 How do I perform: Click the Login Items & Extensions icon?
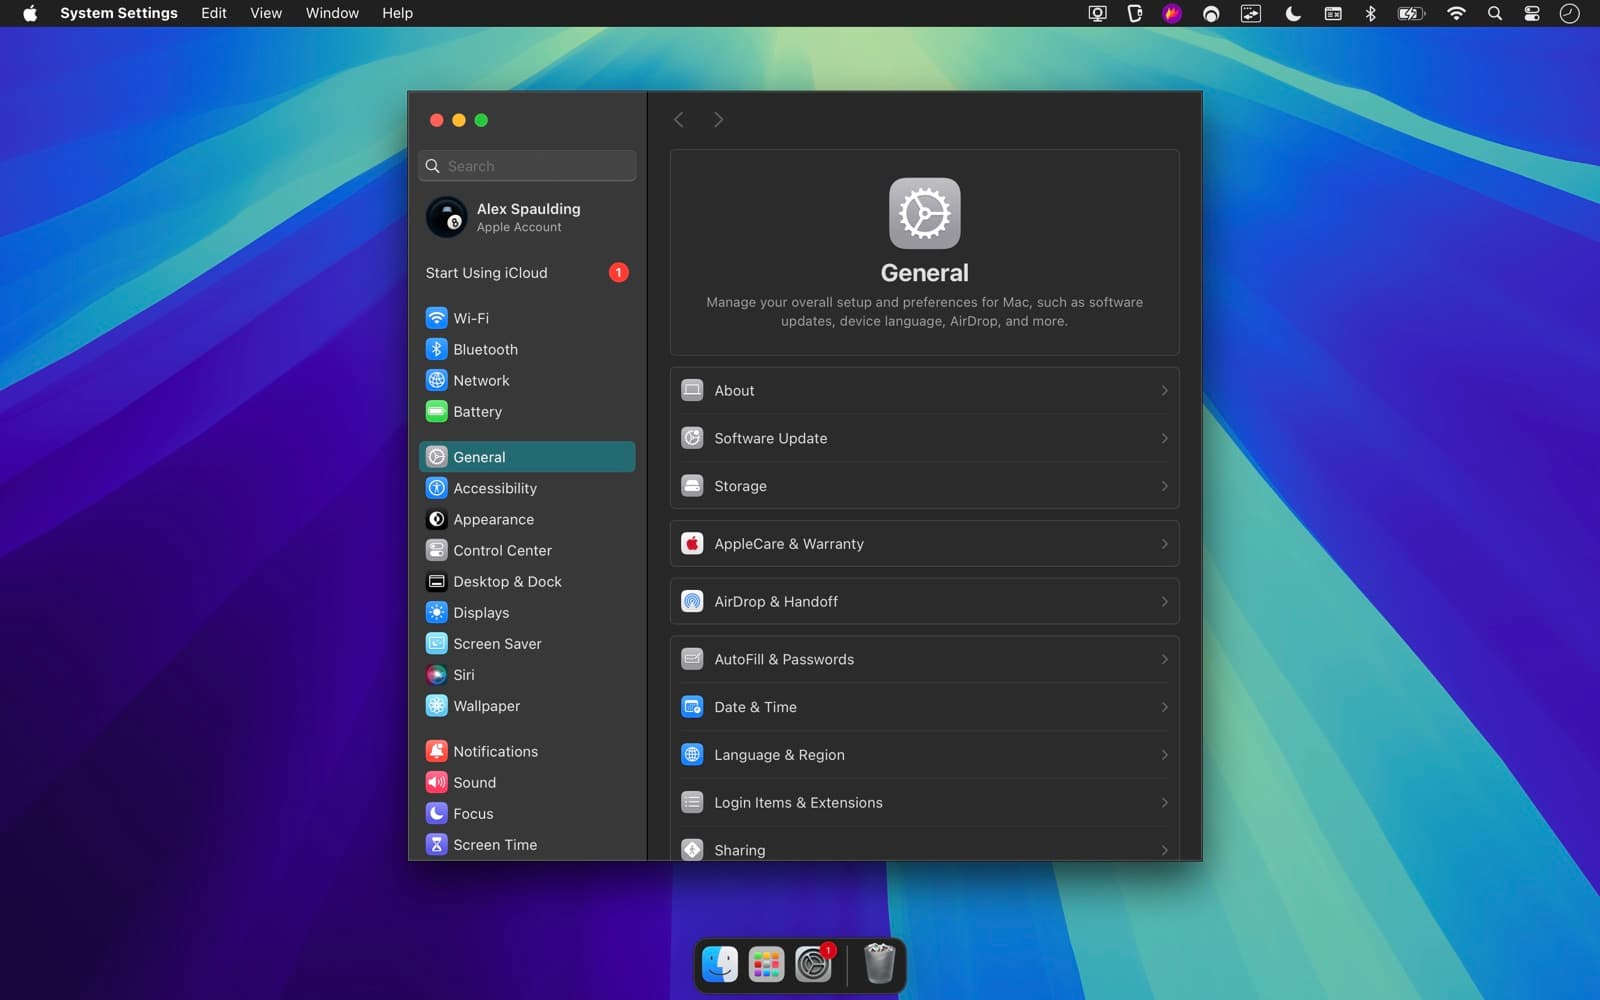(692, 802)
